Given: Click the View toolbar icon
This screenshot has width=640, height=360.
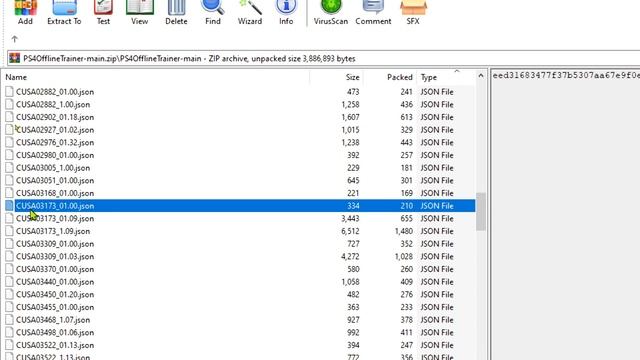Looking at the screenshot, I should point(139,13).
